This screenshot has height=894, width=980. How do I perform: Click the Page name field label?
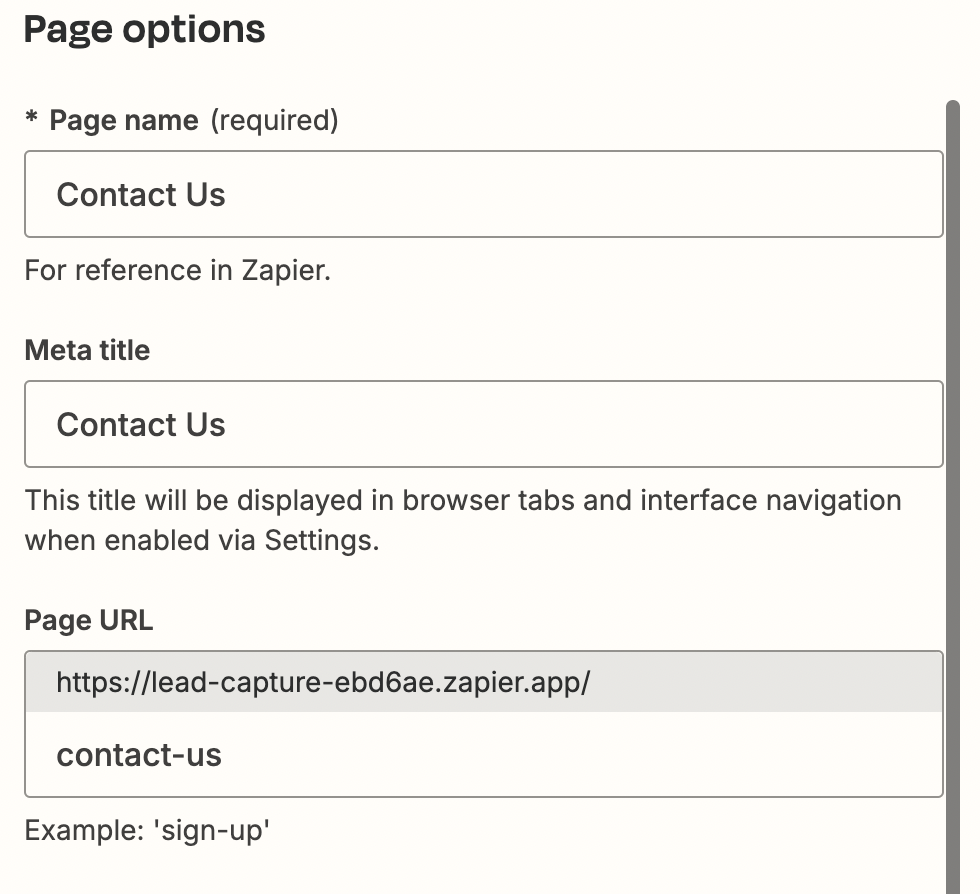124,121
